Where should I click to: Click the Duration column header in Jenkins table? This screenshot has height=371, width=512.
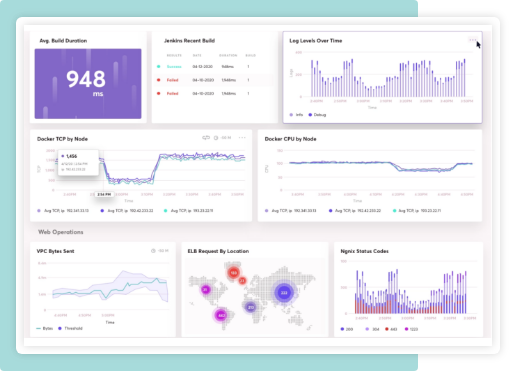click(228, 55)
